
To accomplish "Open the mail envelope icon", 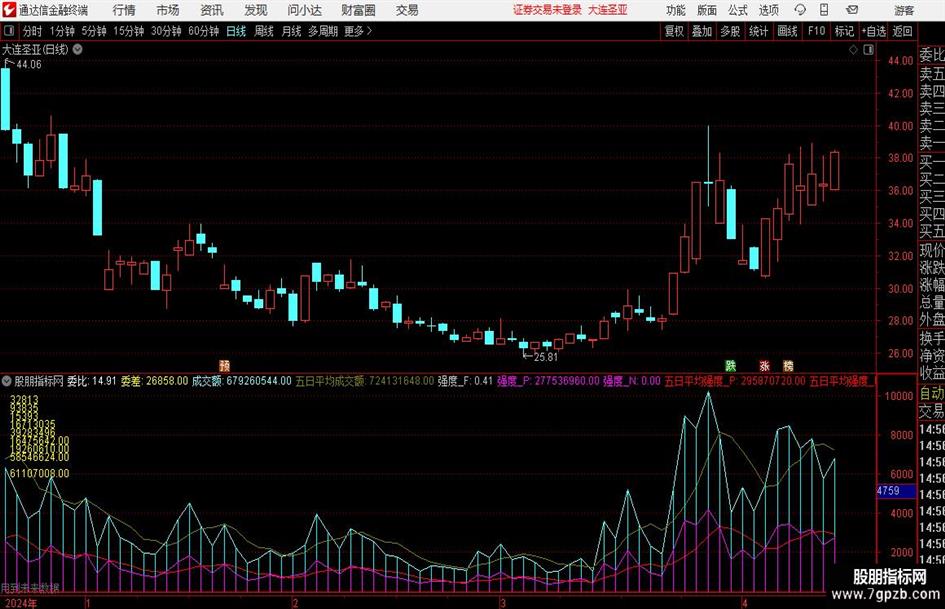I will (852, 10).
